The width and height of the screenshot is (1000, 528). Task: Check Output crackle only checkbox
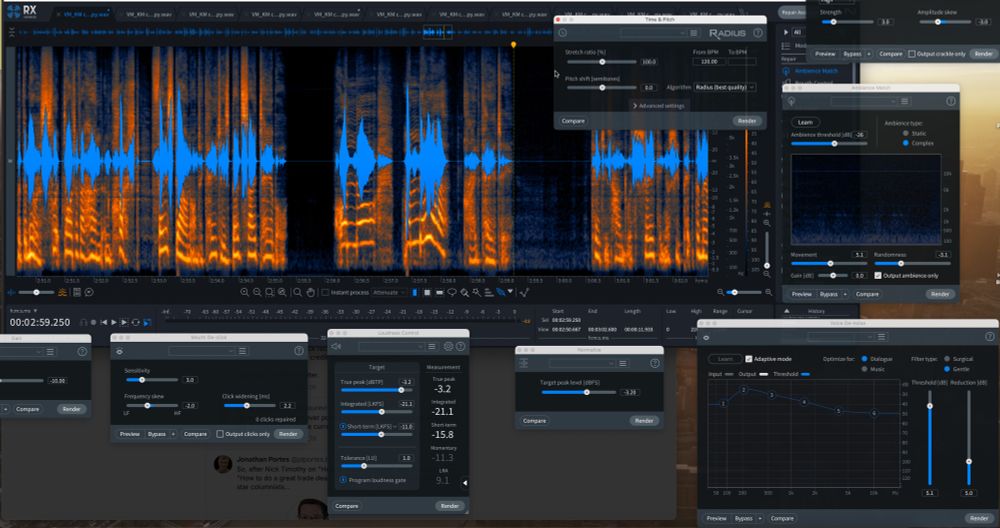tap(912, 54)
